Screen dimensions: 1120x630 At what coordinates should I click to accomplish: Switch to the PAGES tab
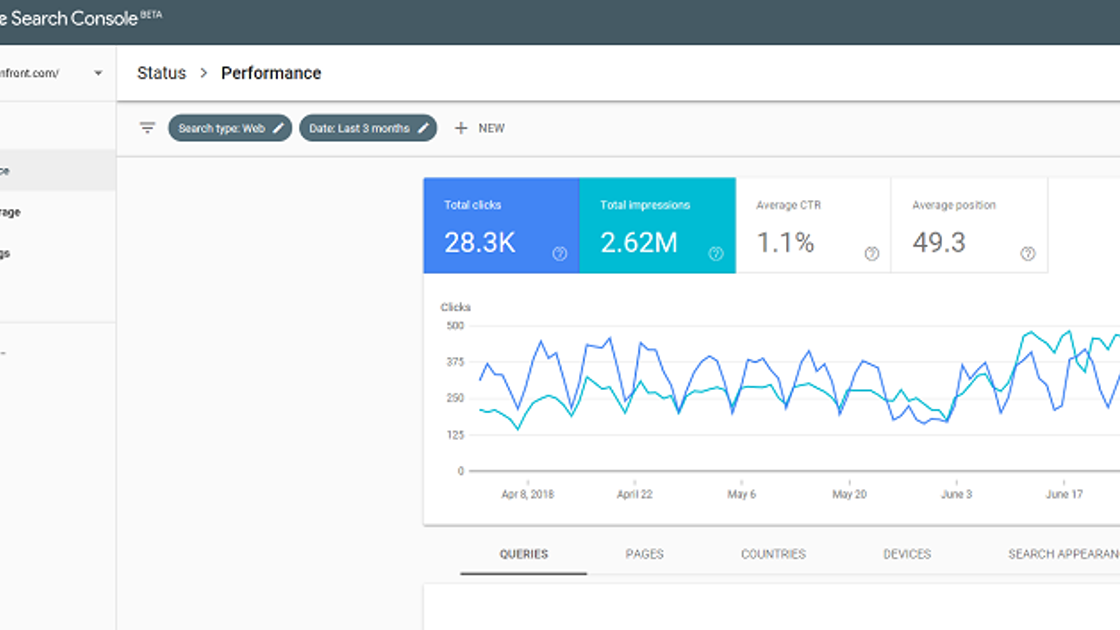click(644, 554)
